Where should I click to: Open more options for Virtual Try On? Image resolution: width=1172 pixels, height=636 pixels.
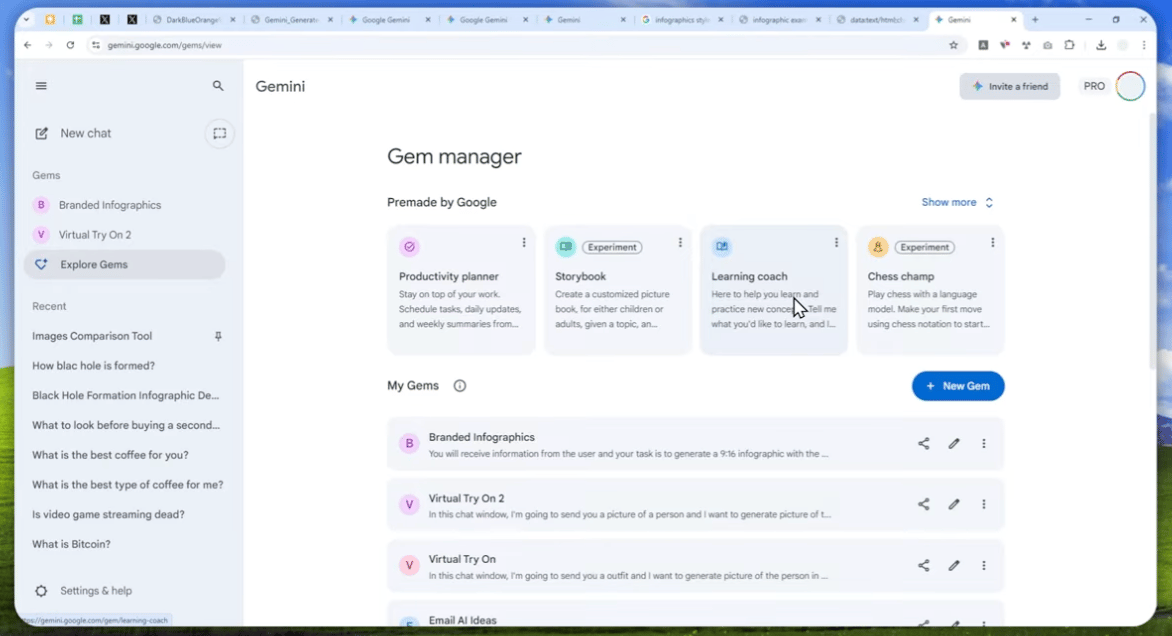[984, 566]
